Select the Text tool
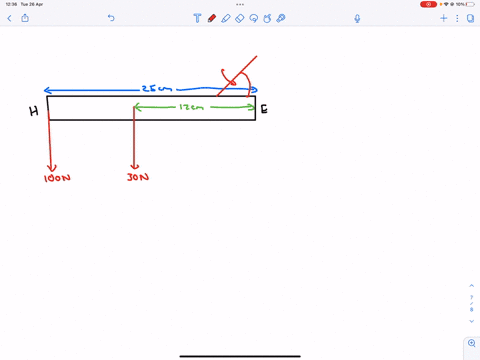The width and height of the screenshot is (480, 360). [x=197, y=18]
